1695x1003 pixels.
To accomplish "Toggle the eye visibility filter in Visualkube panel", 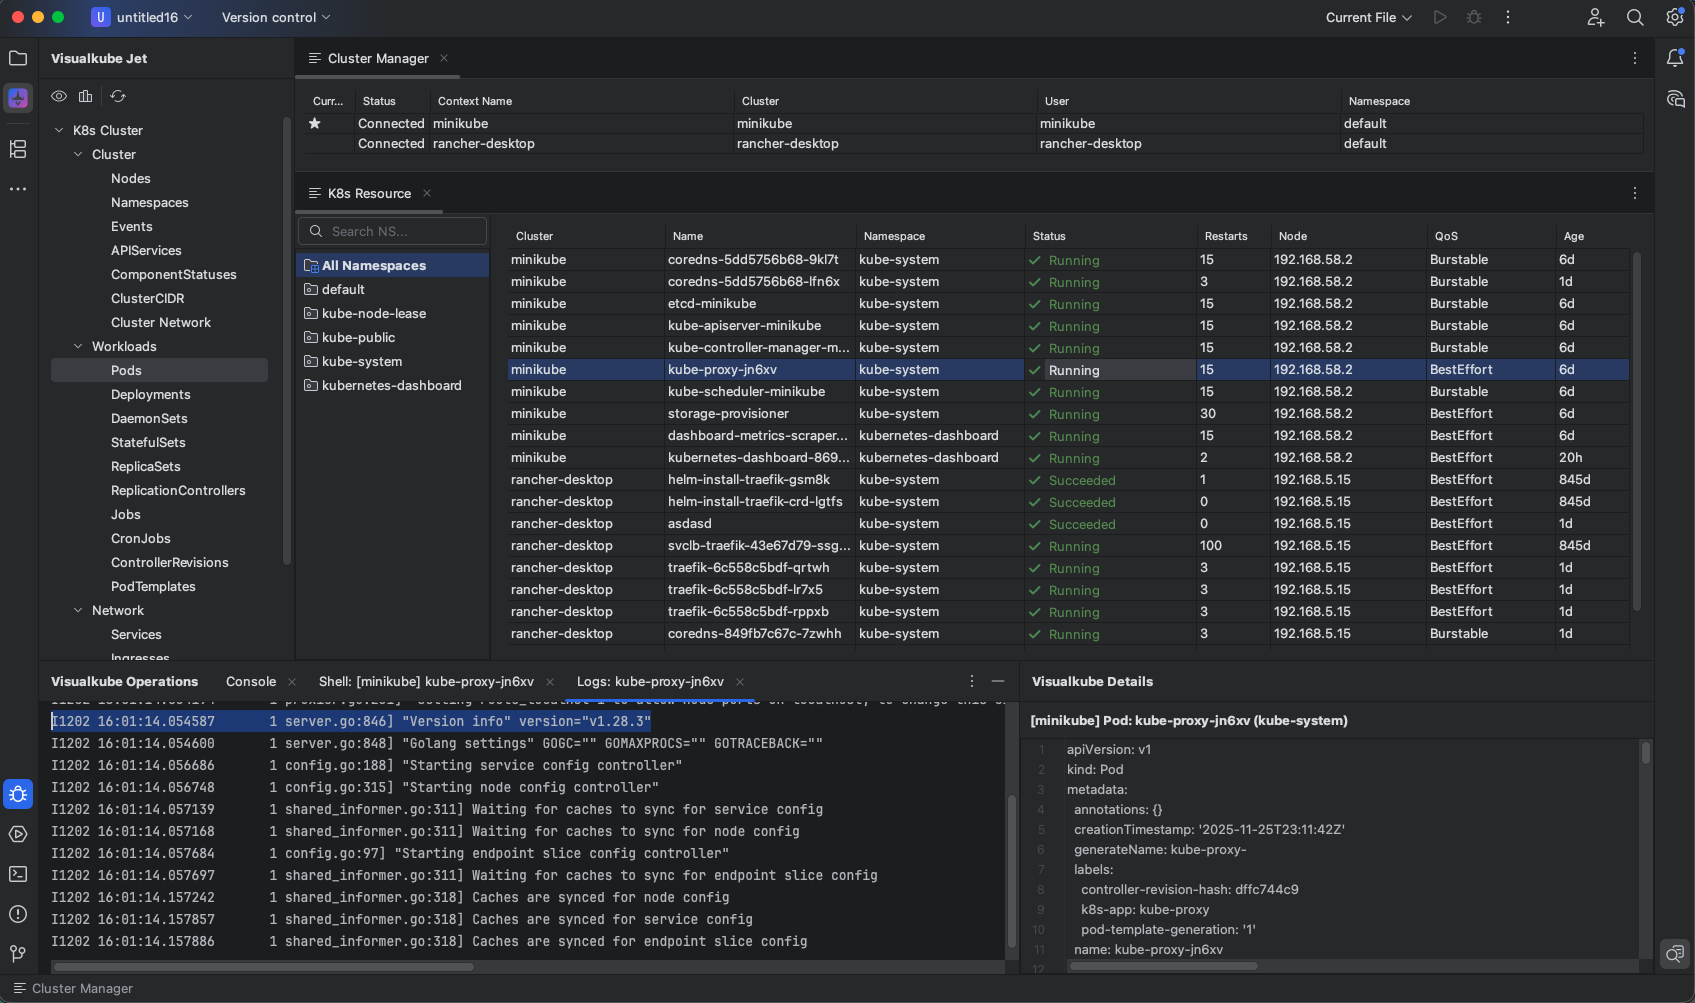I will pyautogui.click(x=58, y=96).
